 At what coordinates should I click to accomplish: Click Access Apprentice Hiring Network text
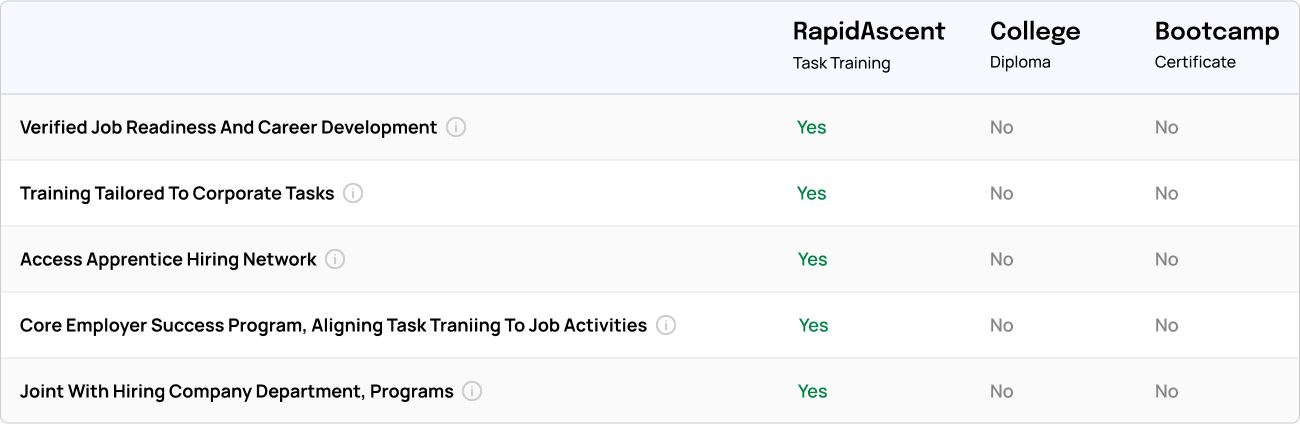pyautogui.click(x=168, y=259)
